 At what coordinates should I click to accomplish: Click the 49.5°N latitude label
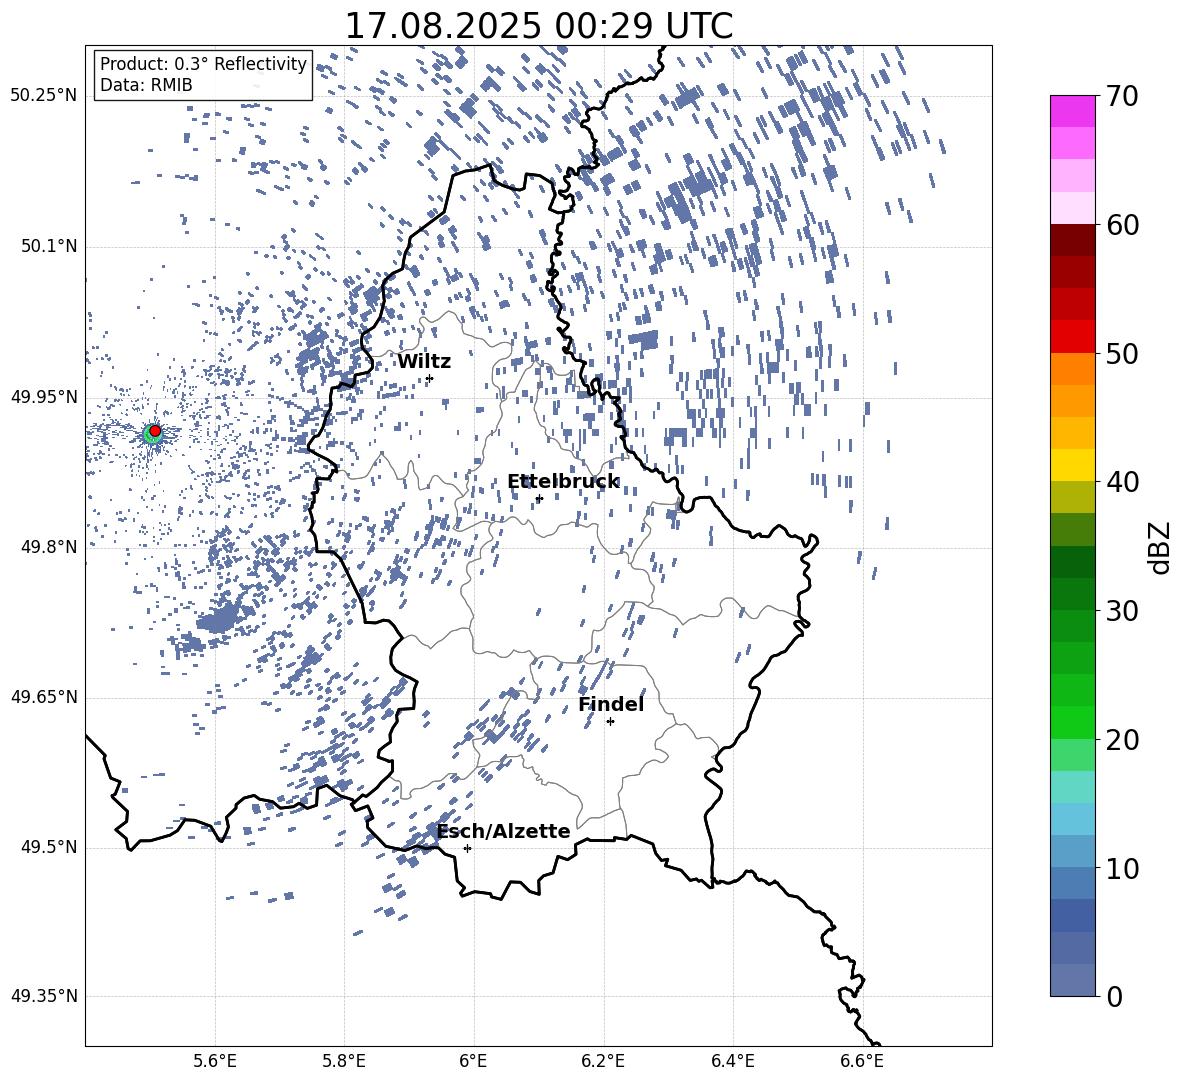pyautogui.click(x=49, y=847)
